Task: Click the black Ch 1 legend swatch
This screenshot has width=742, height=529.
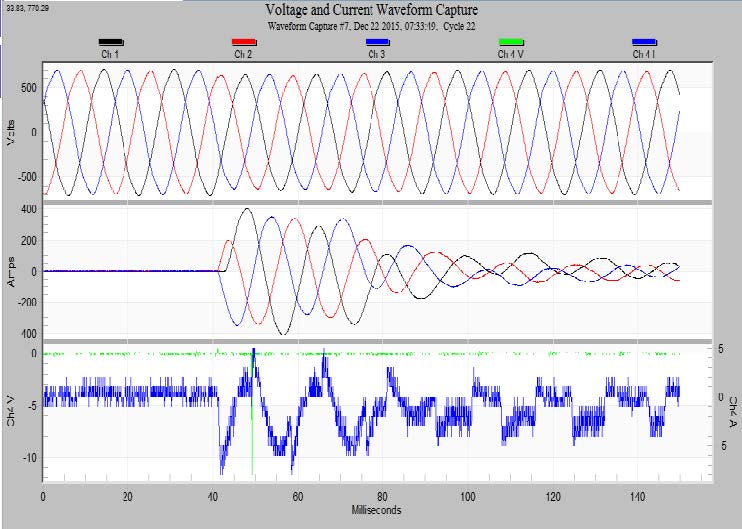Action: [x=110, y=43]
